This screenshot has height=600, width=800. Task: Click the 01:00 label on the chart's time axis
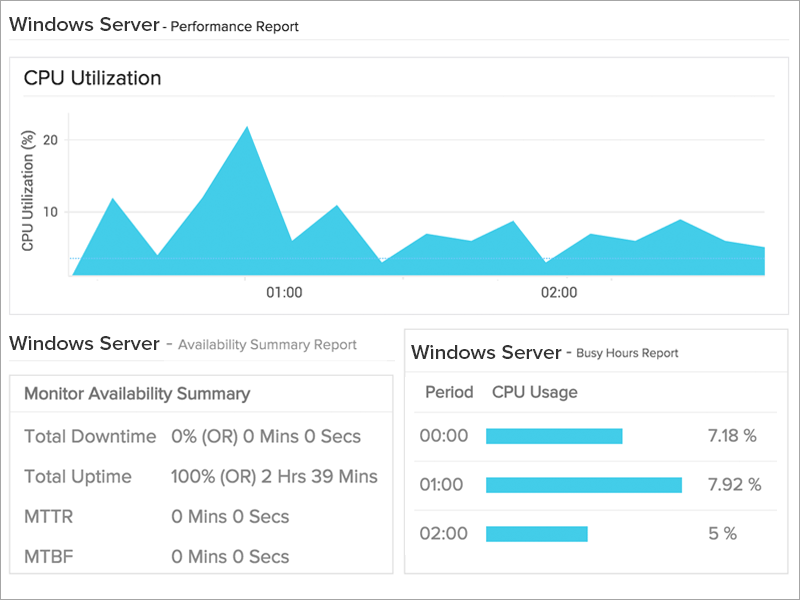283,293
